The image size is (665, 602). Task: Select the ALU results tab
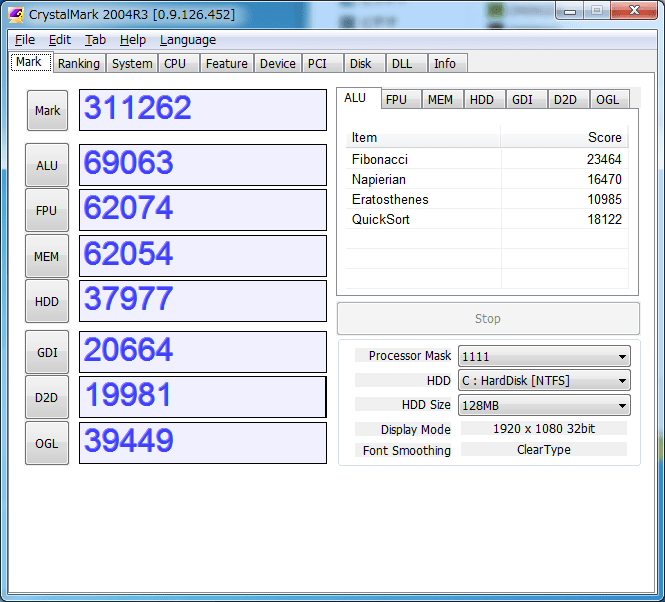point(359,98)
